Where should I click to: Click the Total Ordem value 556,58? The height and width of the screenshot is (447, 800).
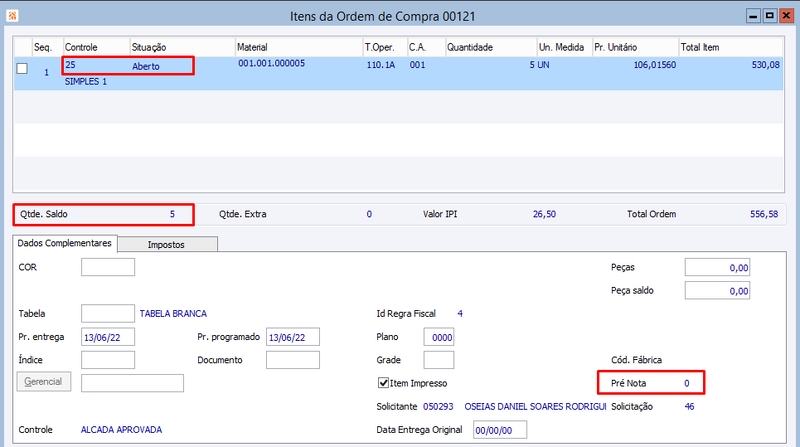pyautogui.click(x=764, y=214)
